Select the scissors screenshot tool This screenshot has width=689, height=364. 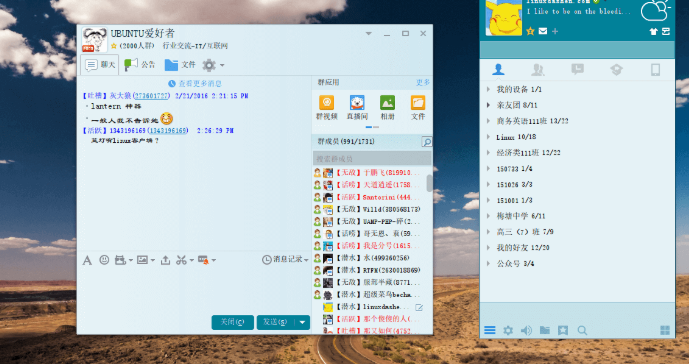point(181,260)
